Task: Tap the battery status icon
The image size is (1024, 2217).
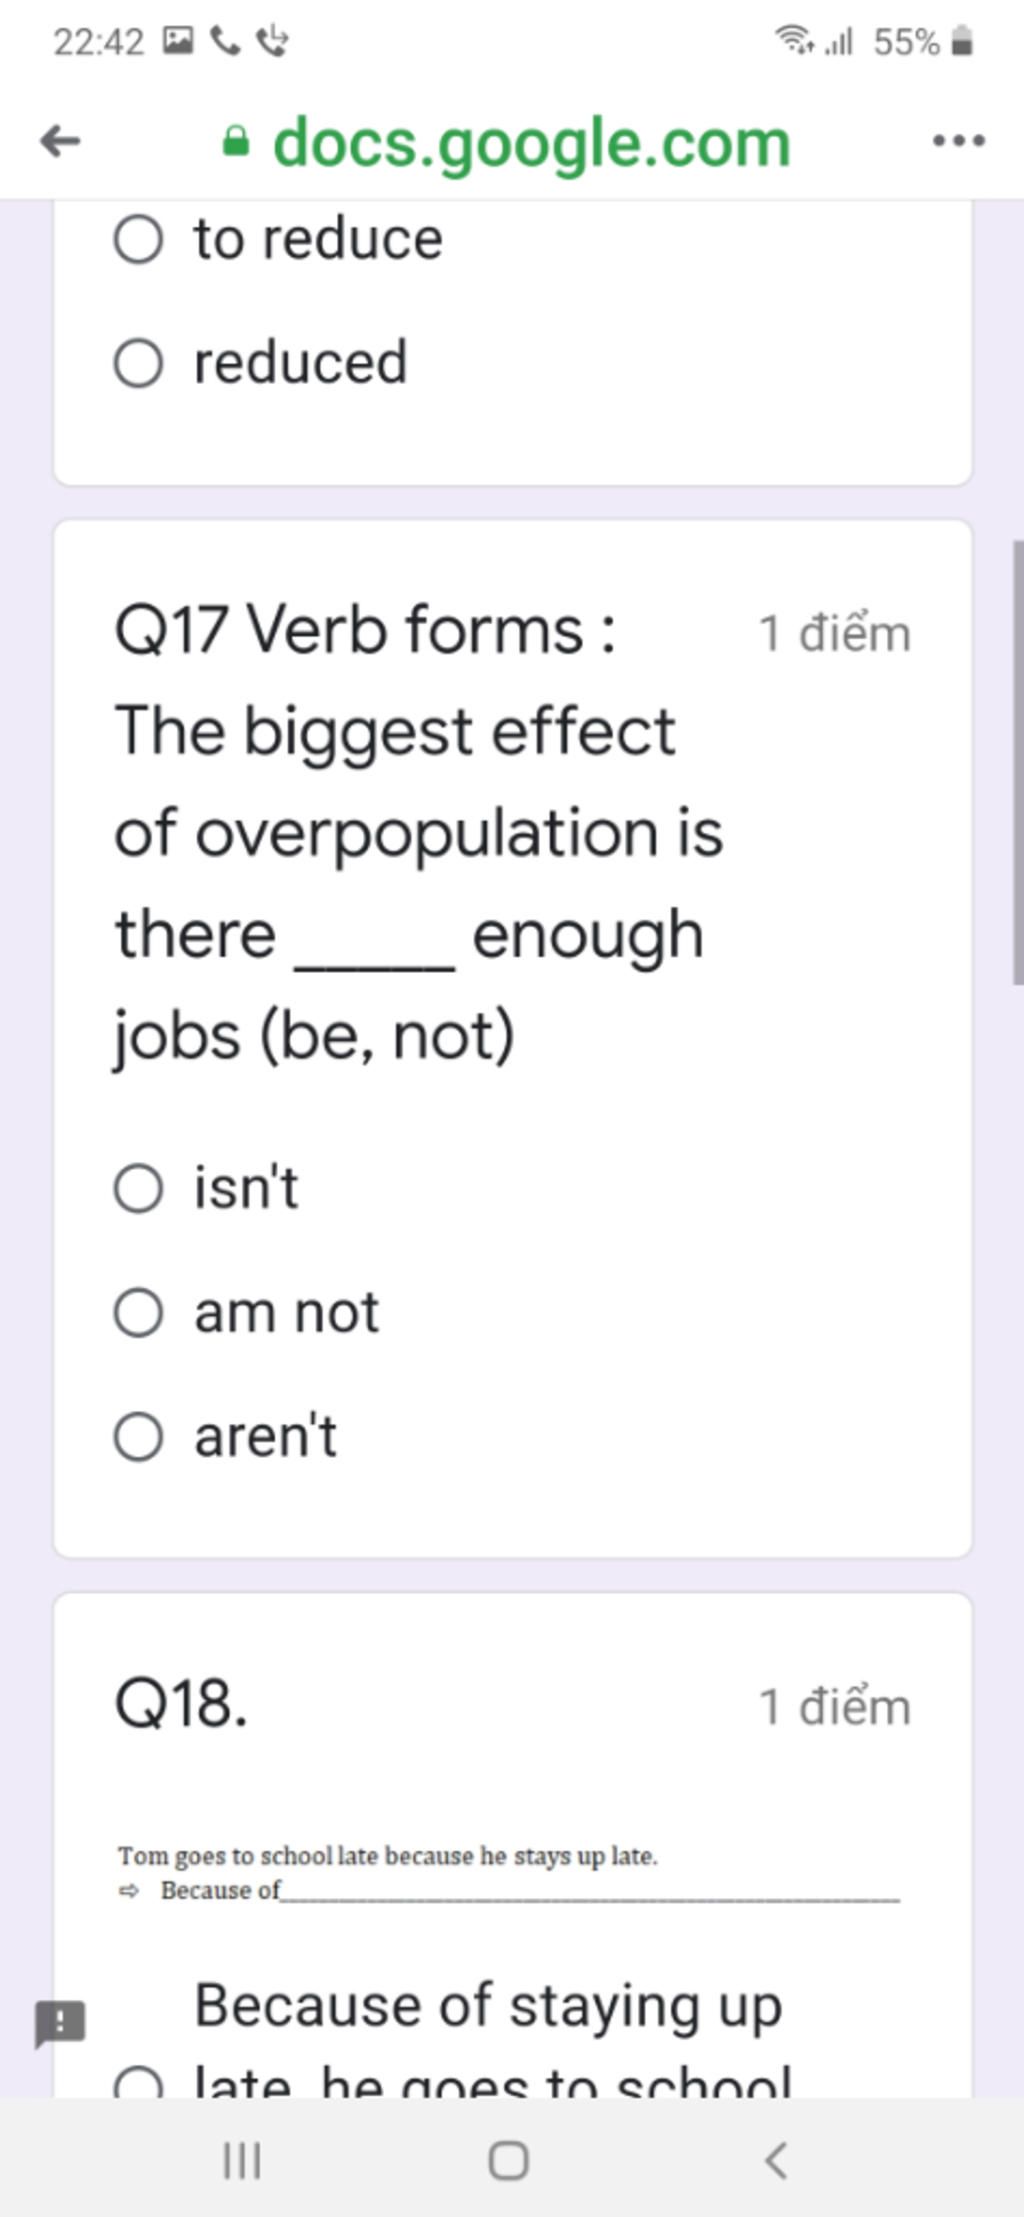Action: [x=961, y=42]
